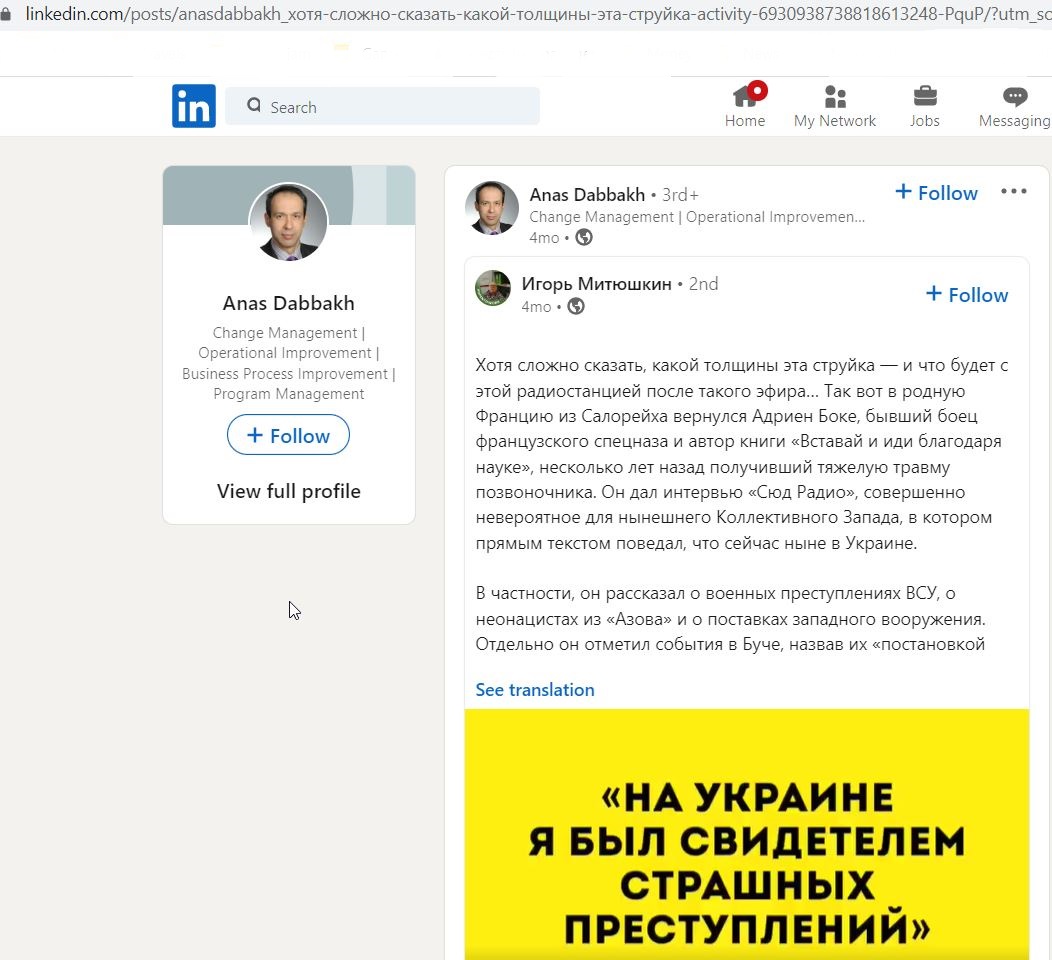Click the site lock icon in address bar
Viewport: 1052px width, 960px height.
coord(5,13)
